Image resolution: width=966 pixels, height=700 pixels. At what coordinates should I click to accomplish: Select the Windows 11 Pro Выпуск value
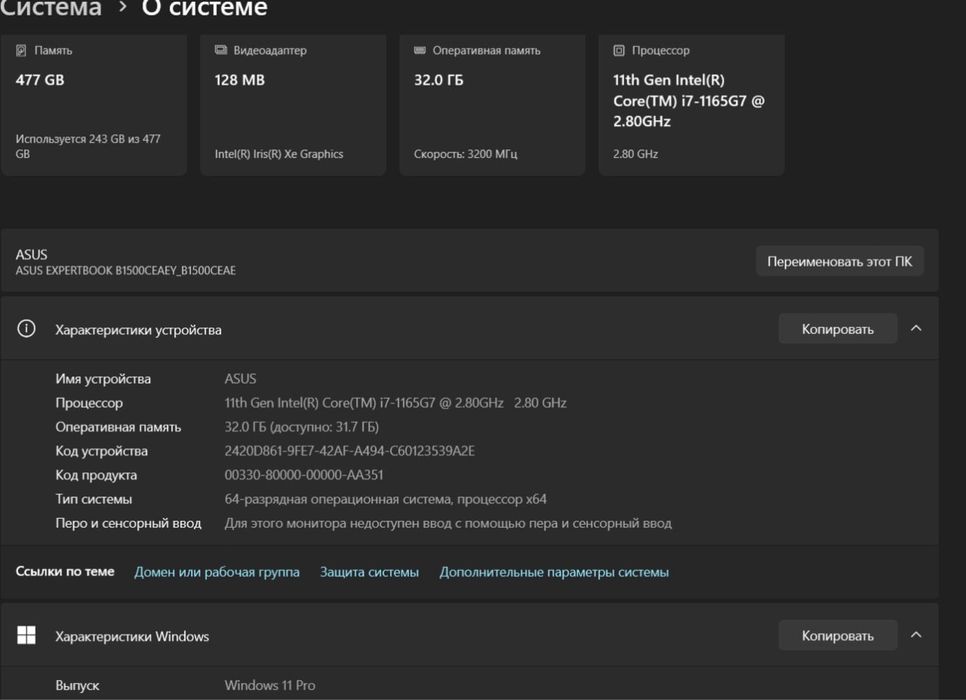pyautogui.click(x=270, y=685)
